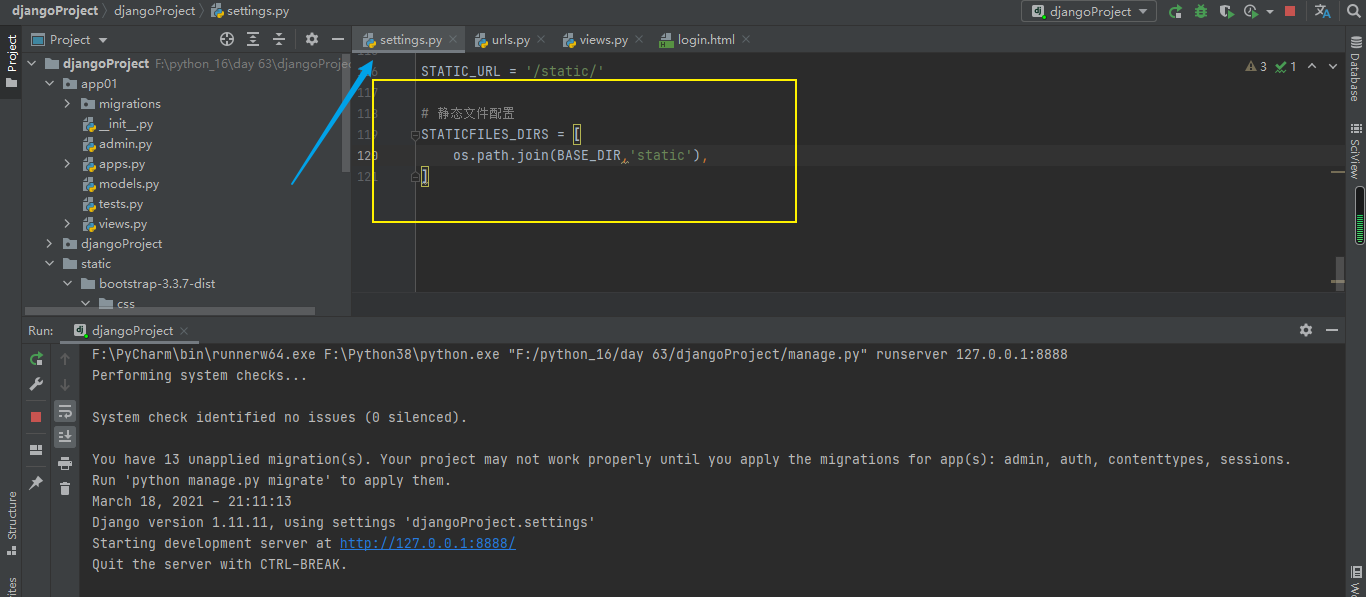The image size is (1366, 597).
Task: Hide the Run tool window
Action: click(x=1332, y=330)
